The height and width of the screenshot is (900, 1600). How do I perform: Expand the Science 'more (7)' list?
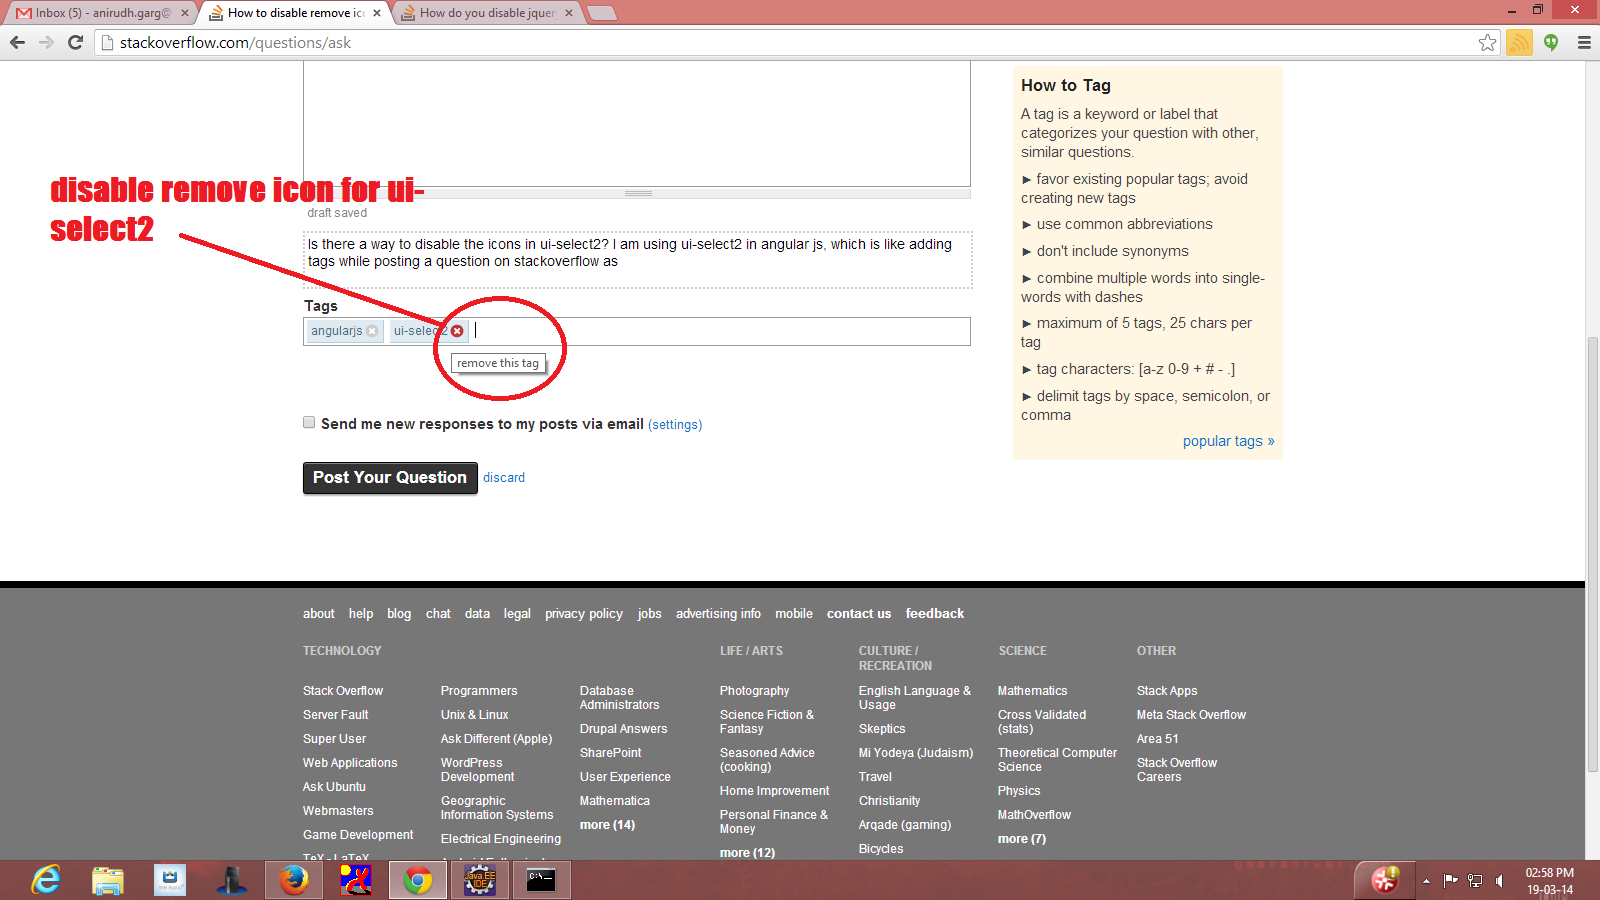(1021, 839)
